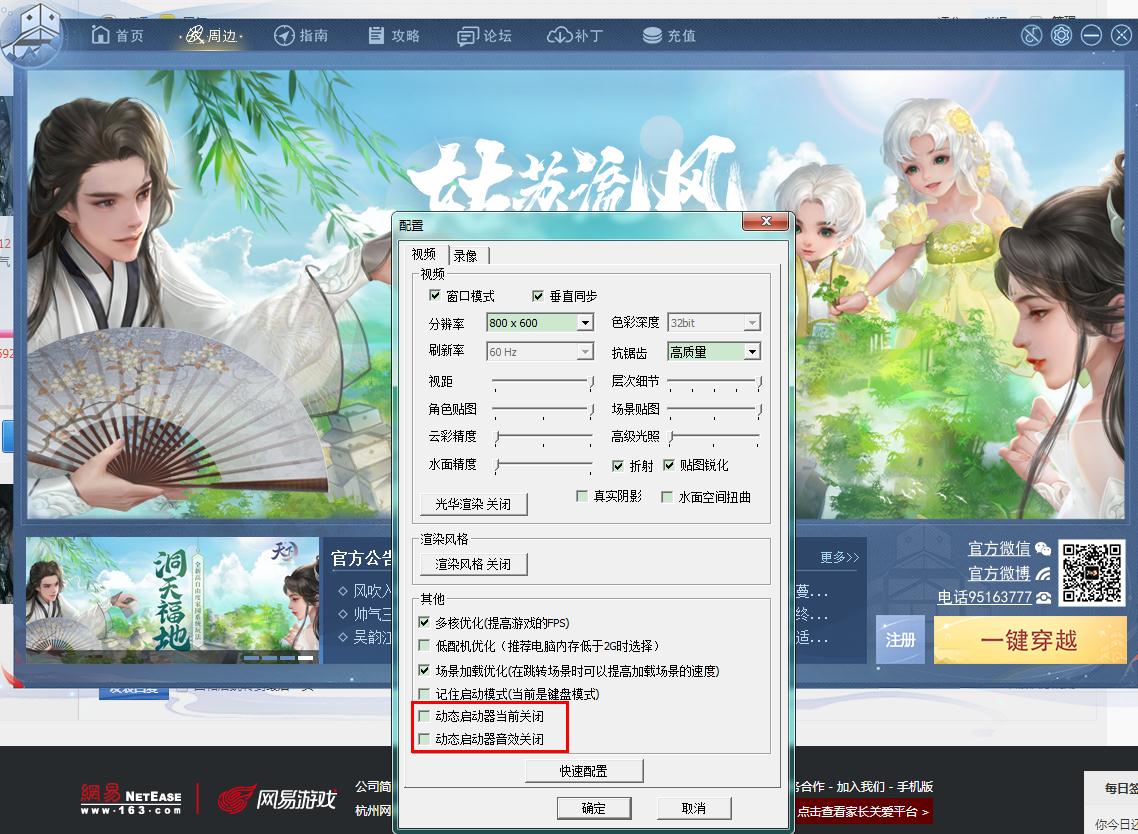The height and width of the screenshot is (834, 1138).
Task: Open the 刷新率 60 Hz dropdown
Action: click(x=540, y=351)
